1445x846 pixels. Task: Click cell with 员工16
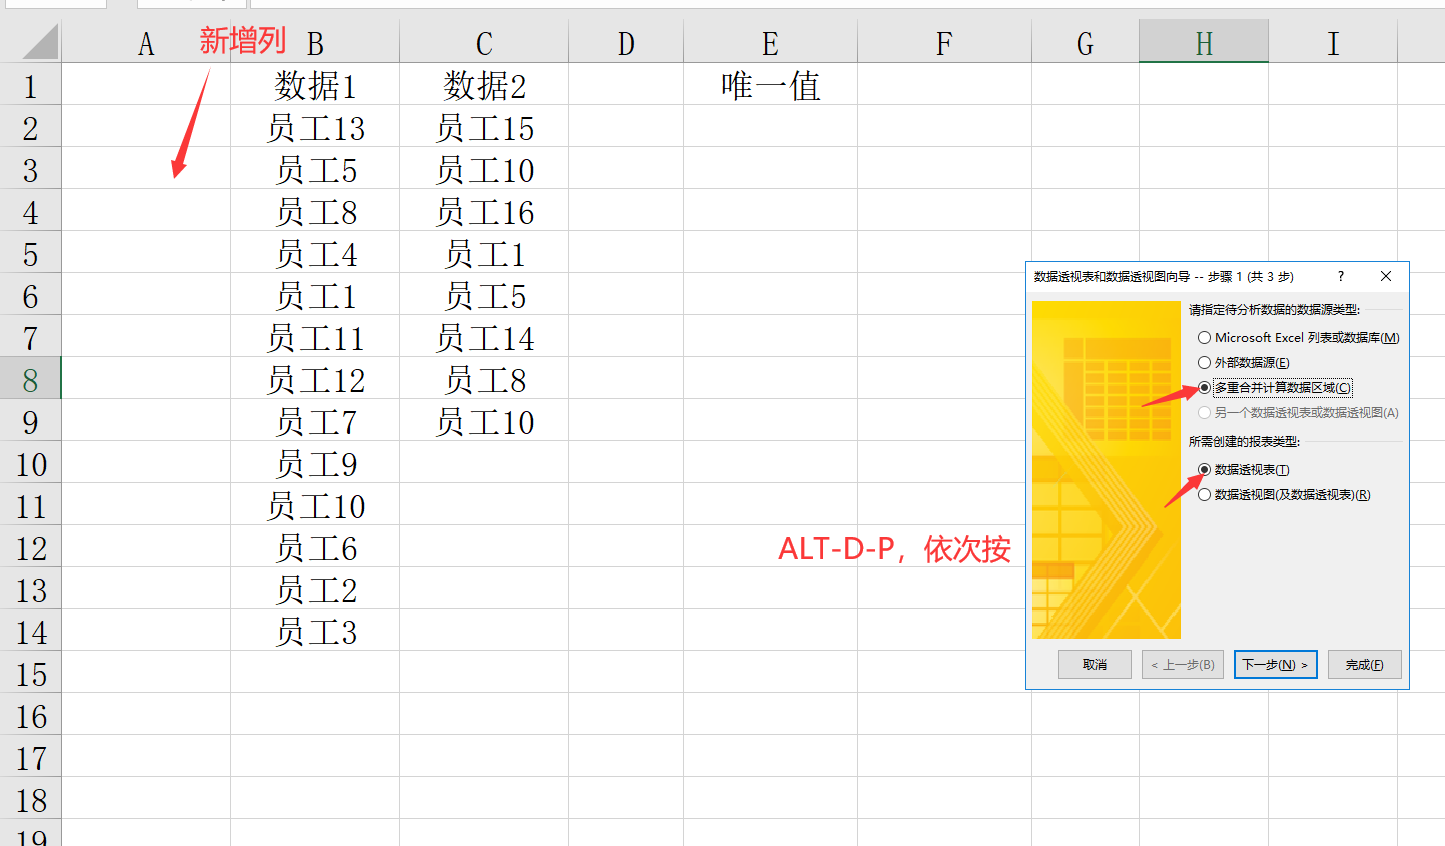(x=484, y=211)
